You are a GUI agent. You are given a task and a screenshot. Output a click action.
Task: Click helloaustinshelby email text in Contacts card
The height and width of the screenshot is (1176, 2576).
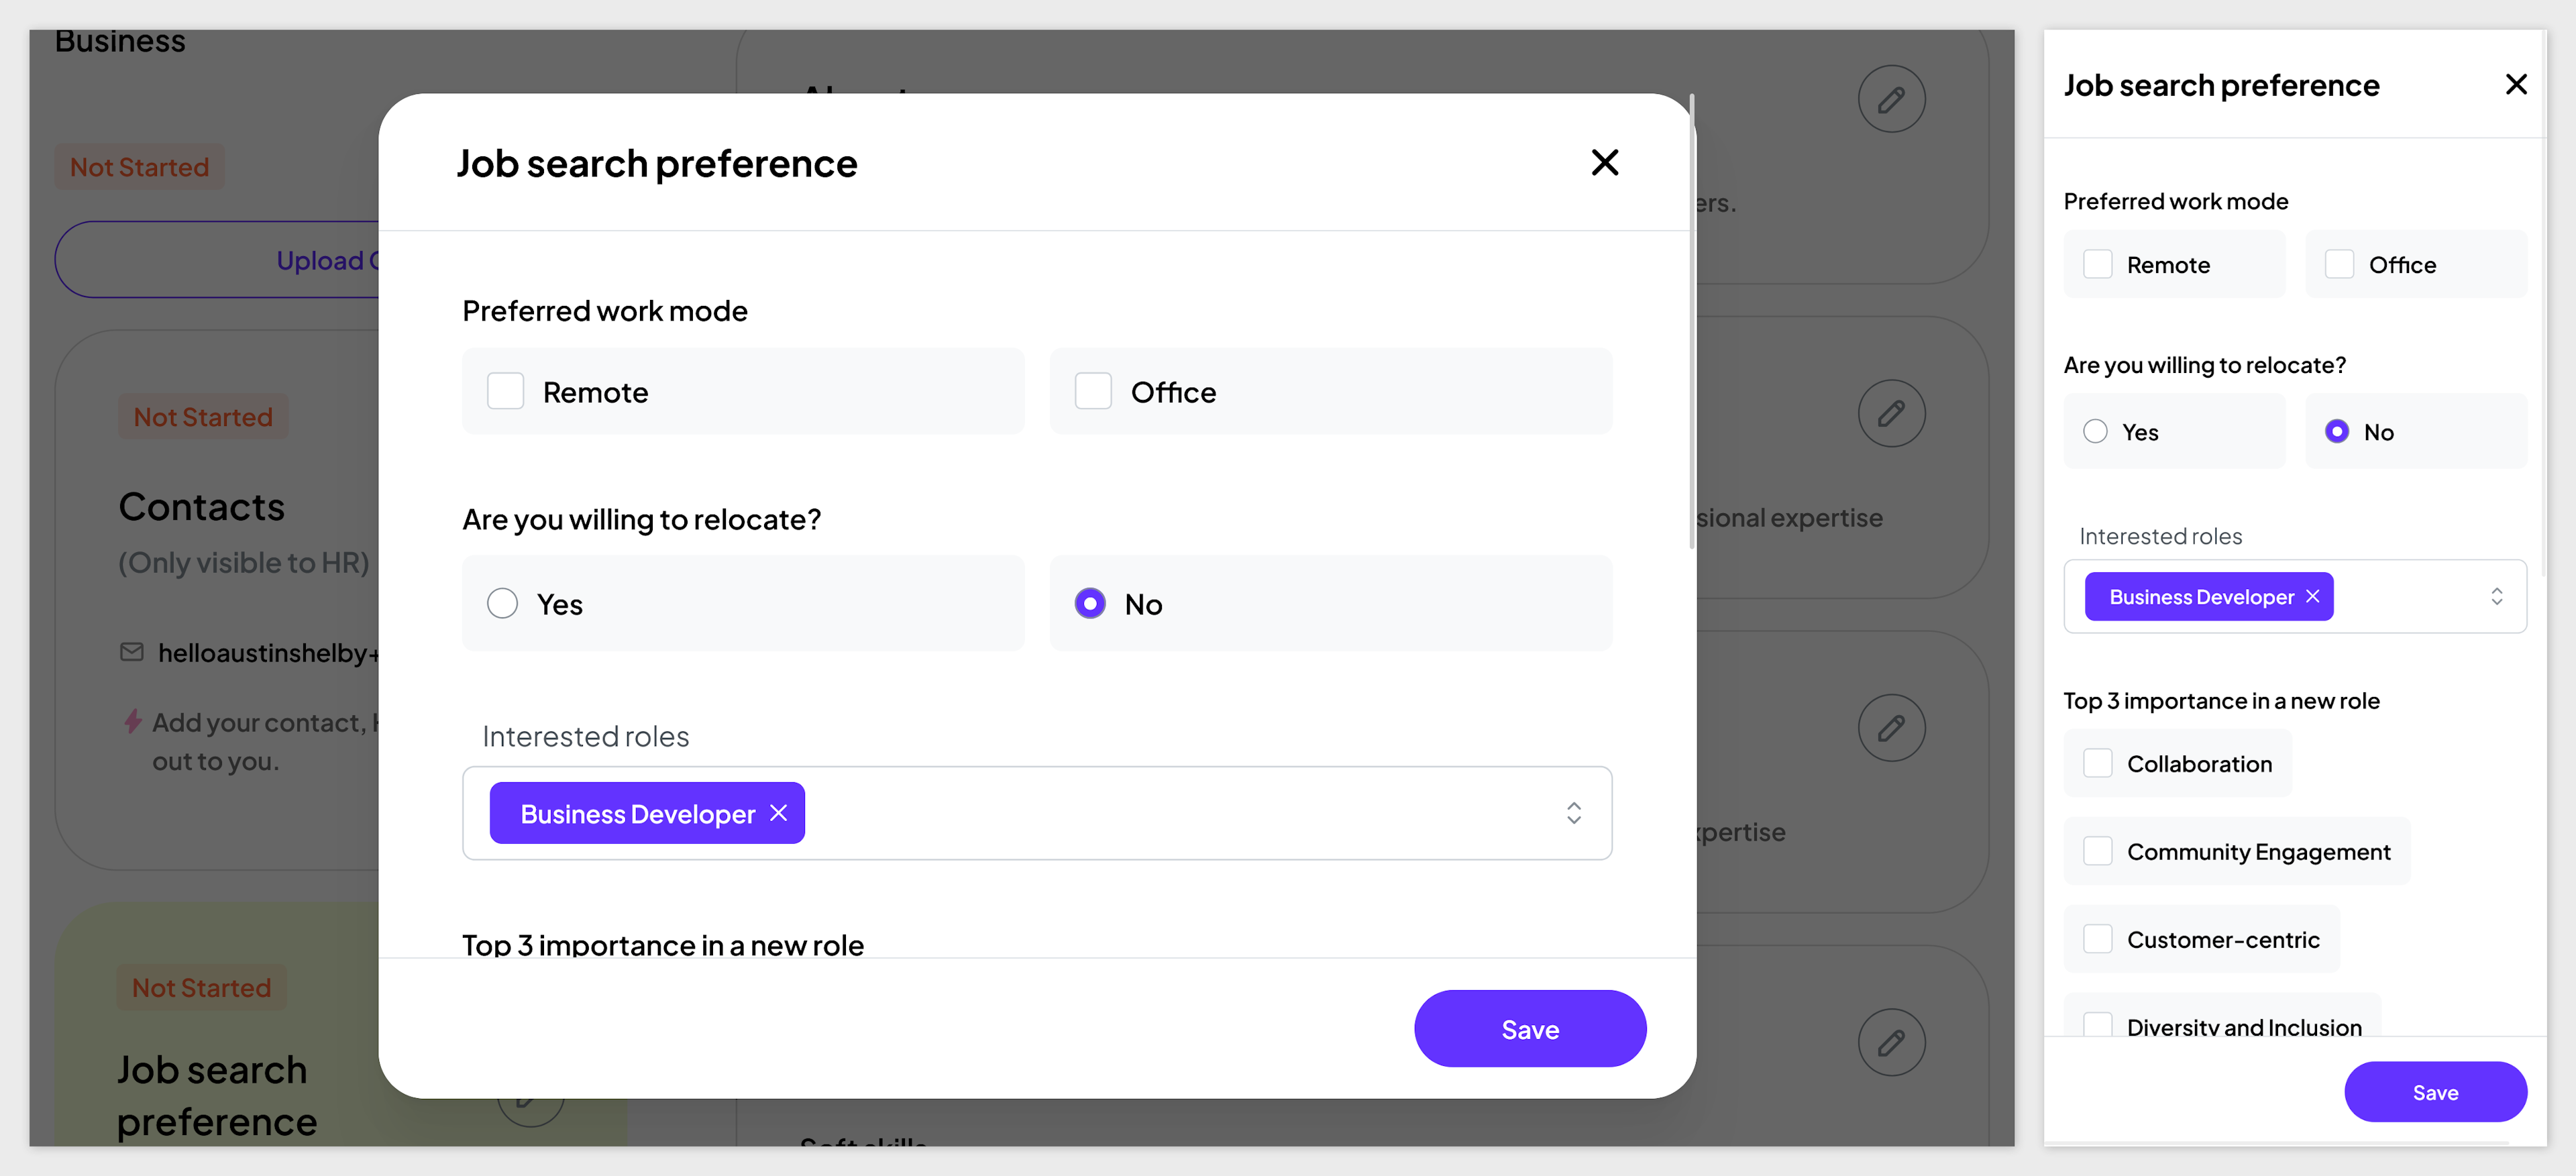pos(269,653)
